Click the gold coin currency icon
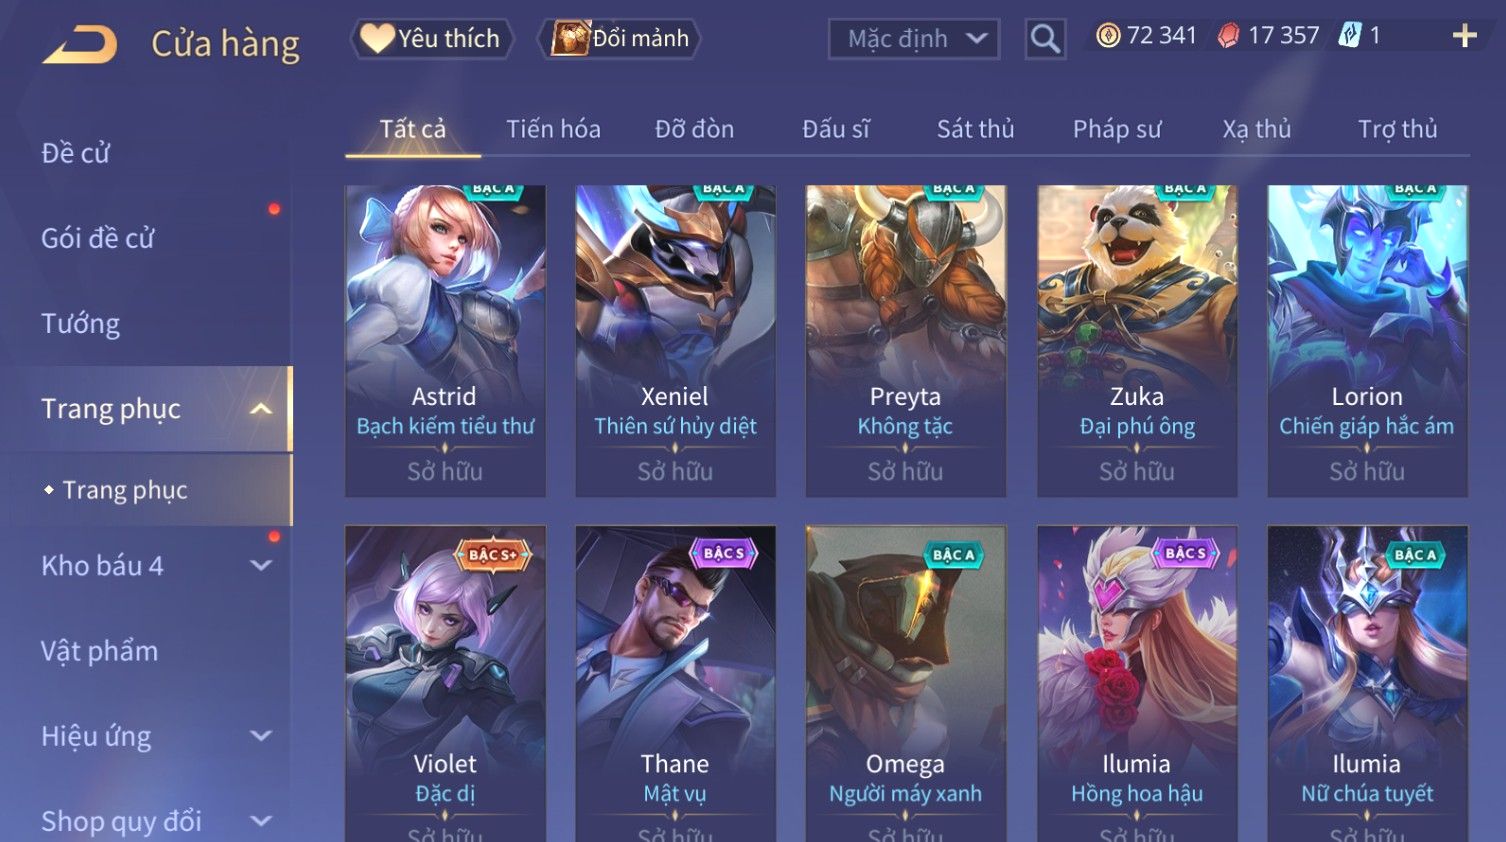The width and height of the screenshot is (1506, 842). tap(1108, 36)
